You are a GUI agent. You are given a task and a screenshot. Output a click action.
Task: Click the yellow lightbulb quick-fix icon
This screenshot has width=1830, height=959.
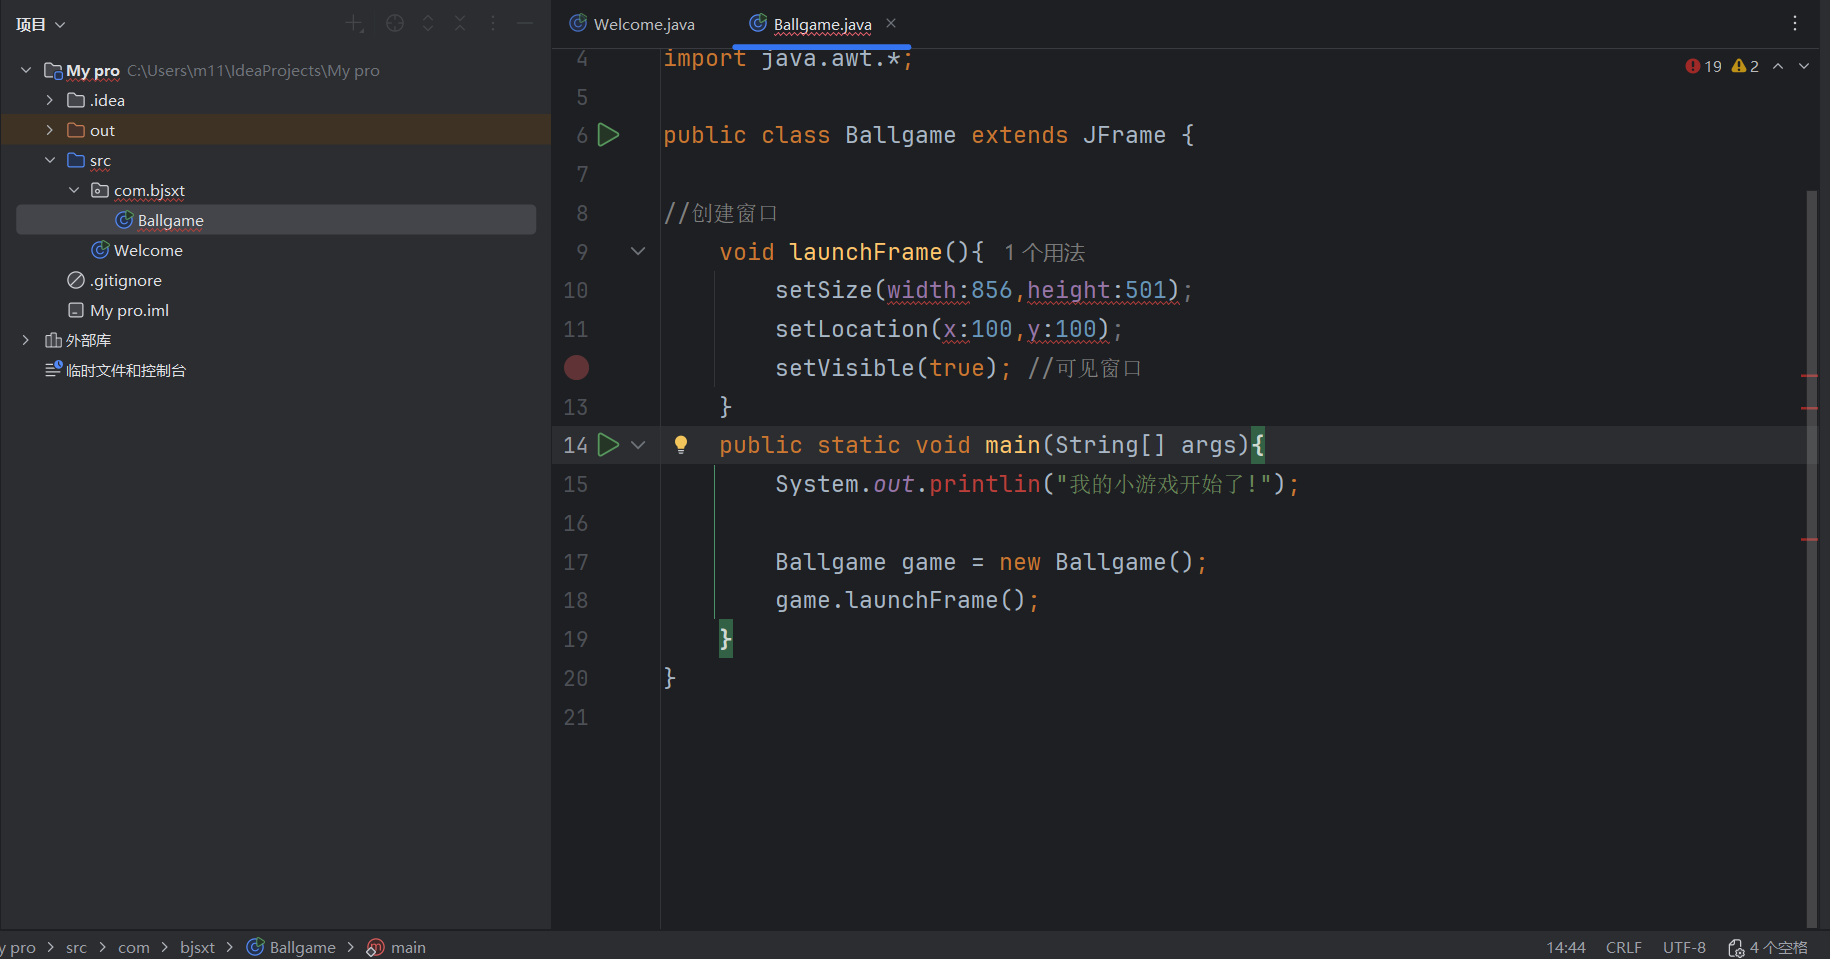pos(681,445)
